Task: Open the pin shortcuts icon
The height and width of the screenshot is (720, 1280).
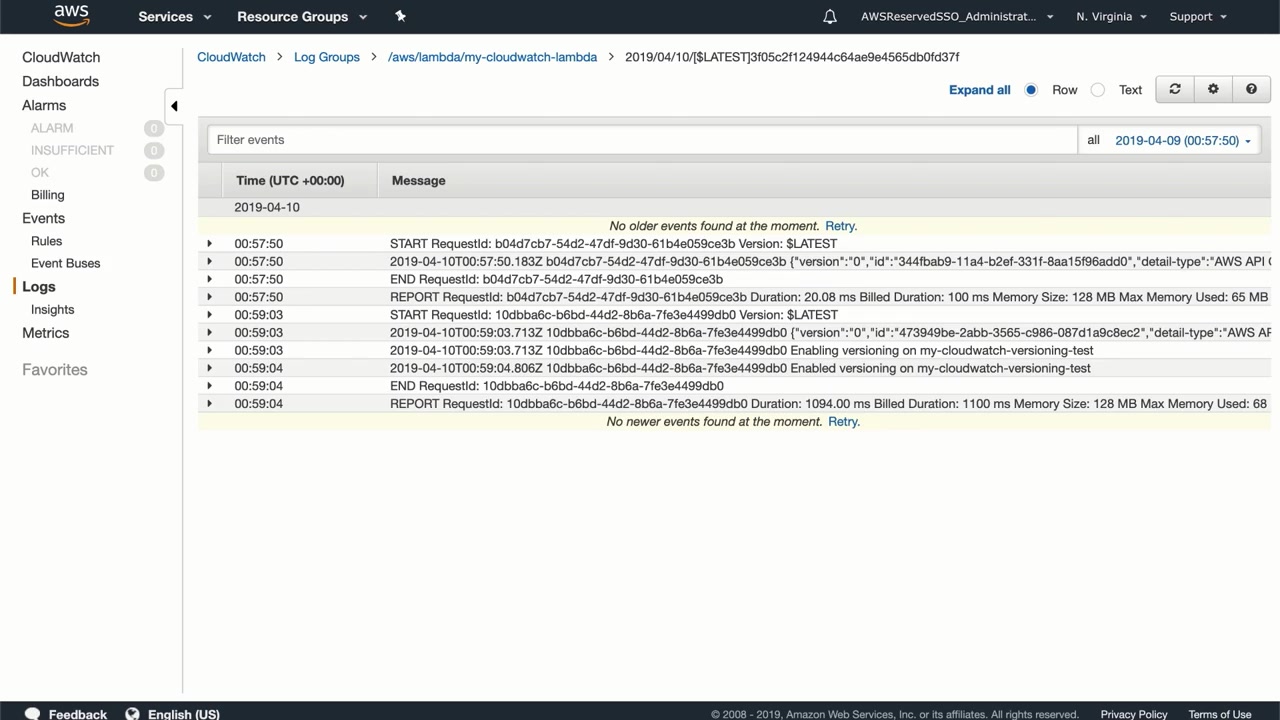Action: pos(400,16)
